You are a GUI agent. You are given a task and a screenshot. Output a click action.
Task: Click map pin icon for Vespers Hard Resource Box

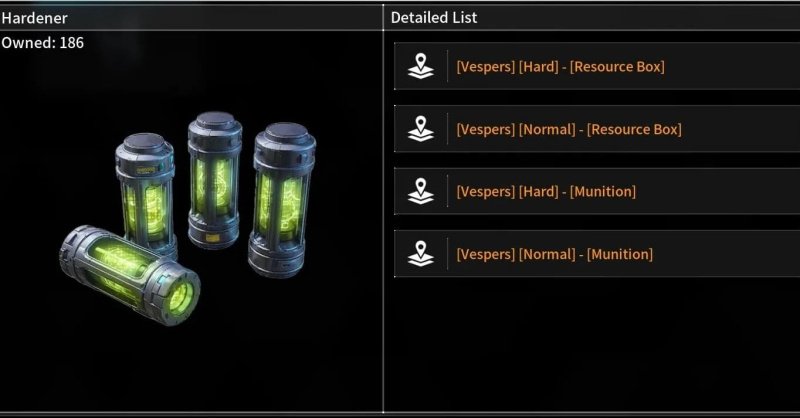420,66
